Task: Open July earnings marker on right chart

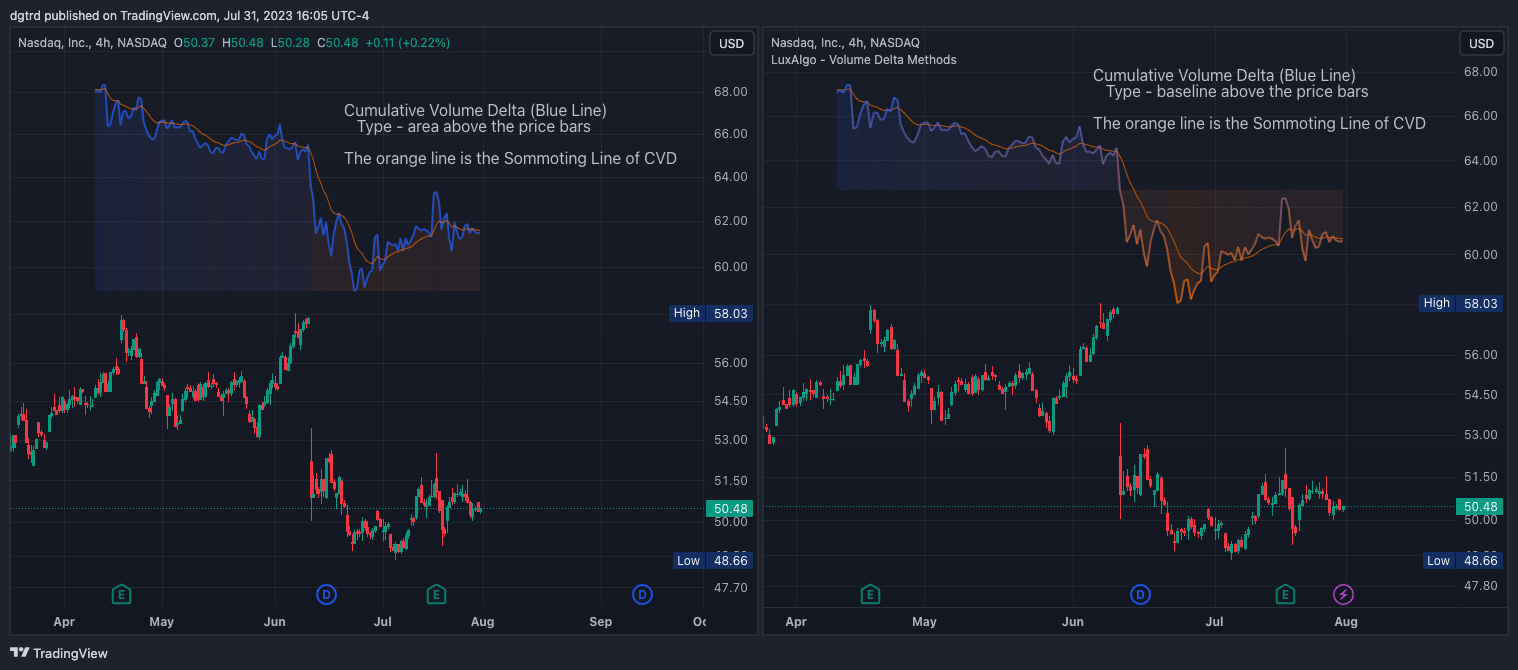Action: click(1285, 595)
